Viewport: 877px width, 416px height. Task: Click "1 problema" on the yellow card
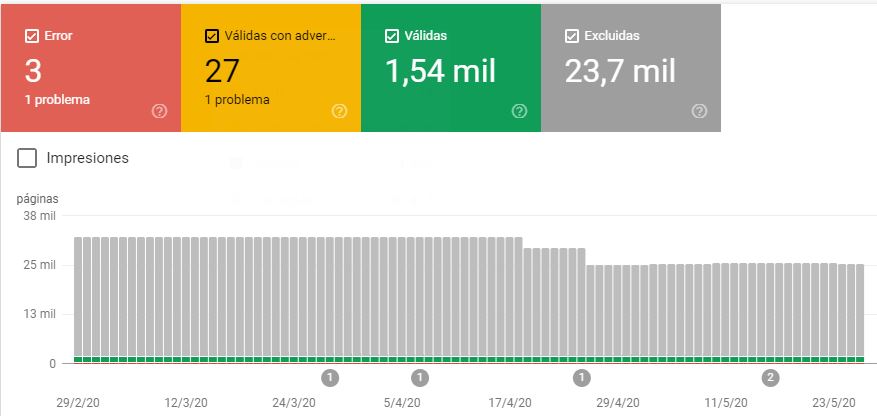(237, 100)
